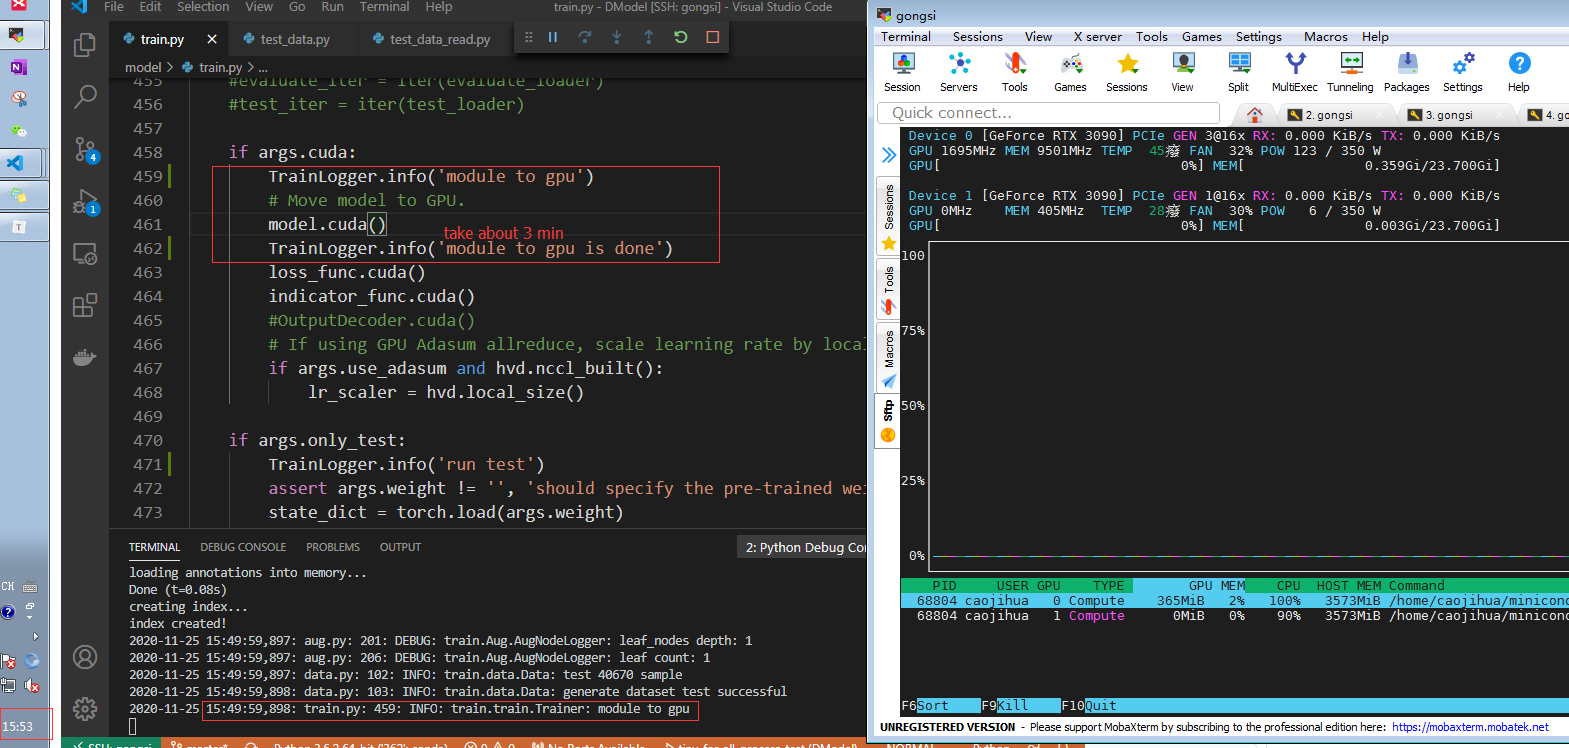Open the Session tool in MobaXterm

coord(903,72)
